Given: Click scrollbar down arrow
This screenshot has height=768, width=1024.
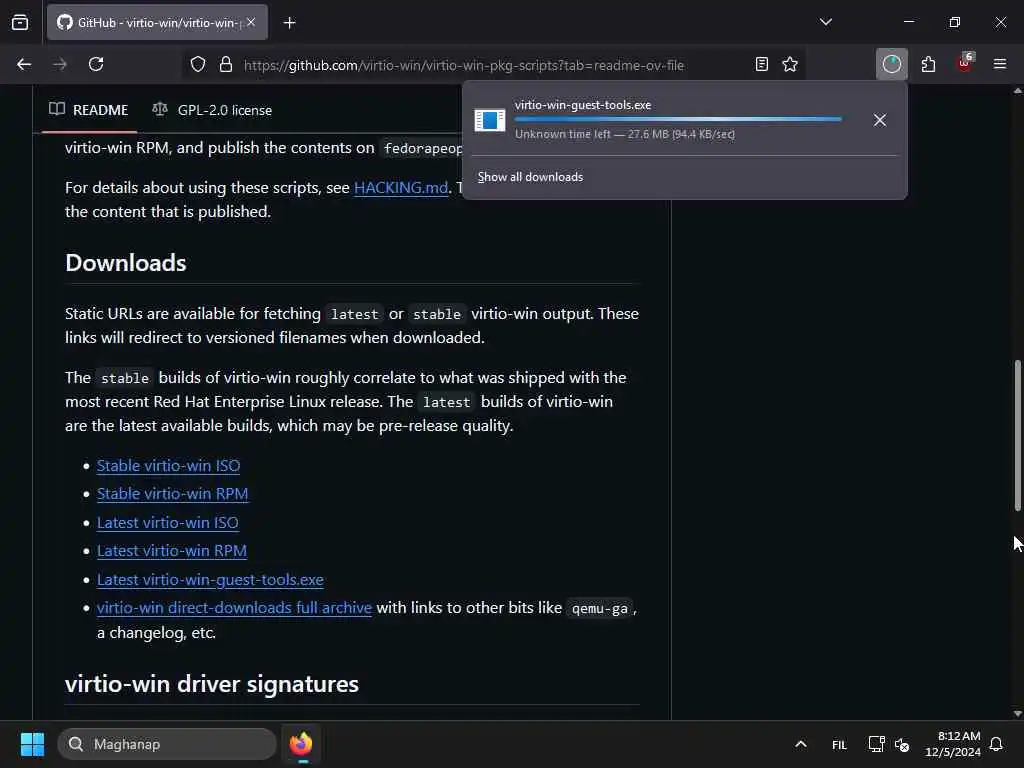Looking at the screenshot, I should (1017, 714).
